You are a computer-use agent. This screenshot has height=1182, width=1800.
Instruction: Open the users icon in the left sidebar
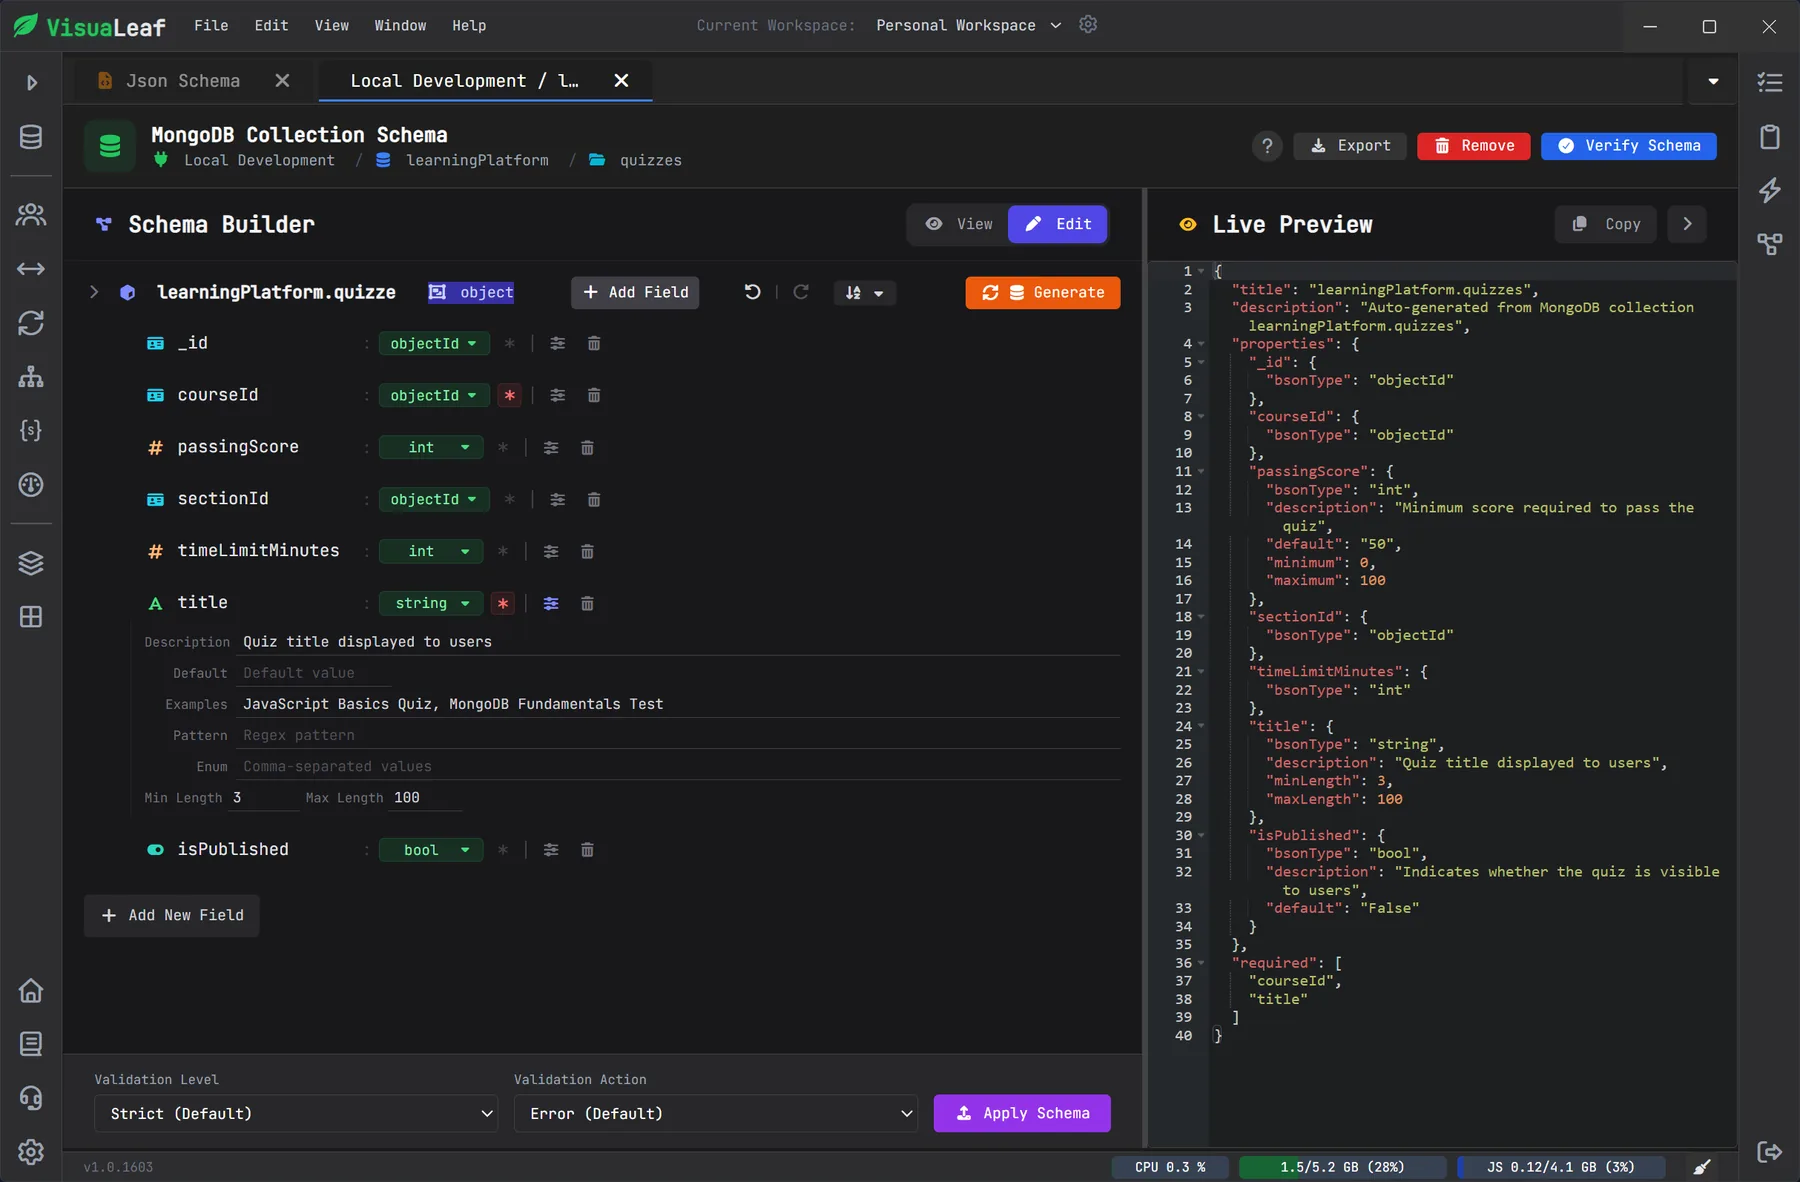[31, 214]
